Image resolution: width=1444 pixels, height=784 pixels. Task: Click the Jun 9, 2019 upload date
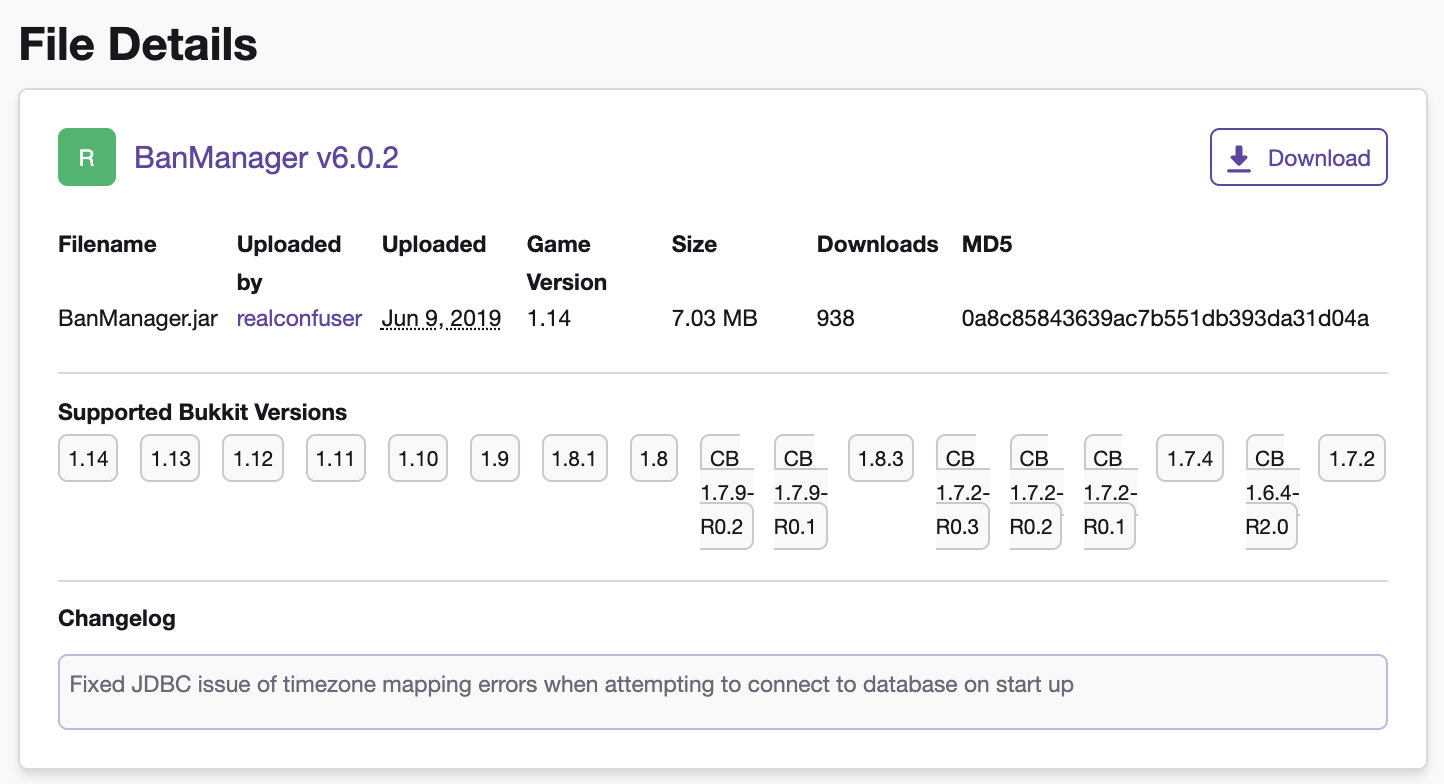point(441,319)
